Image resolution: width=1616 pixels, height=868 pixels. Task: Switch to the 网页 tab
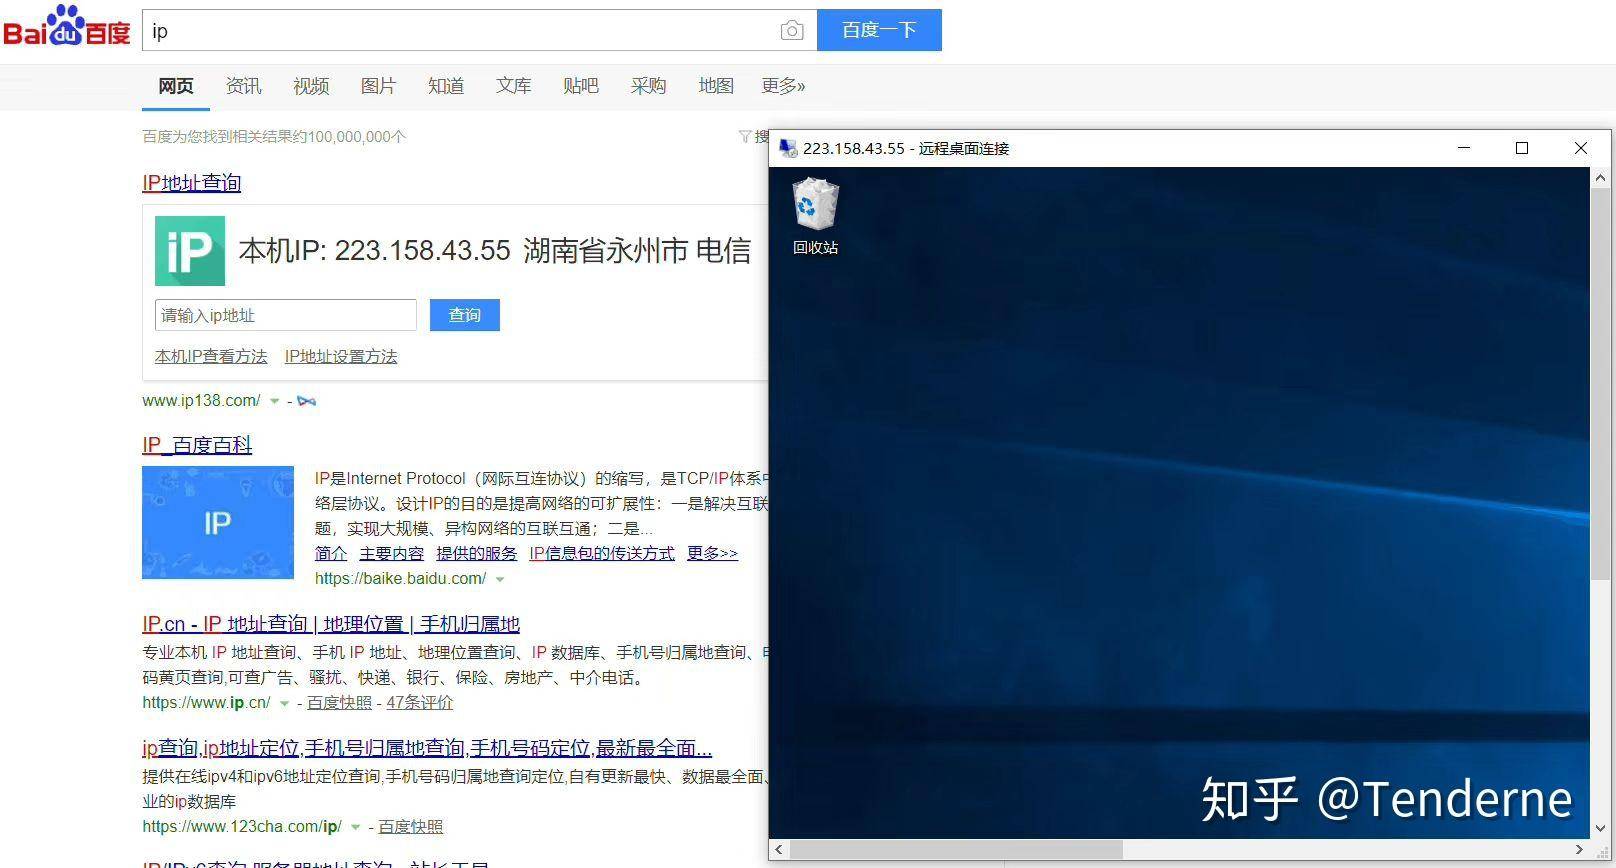176,86
